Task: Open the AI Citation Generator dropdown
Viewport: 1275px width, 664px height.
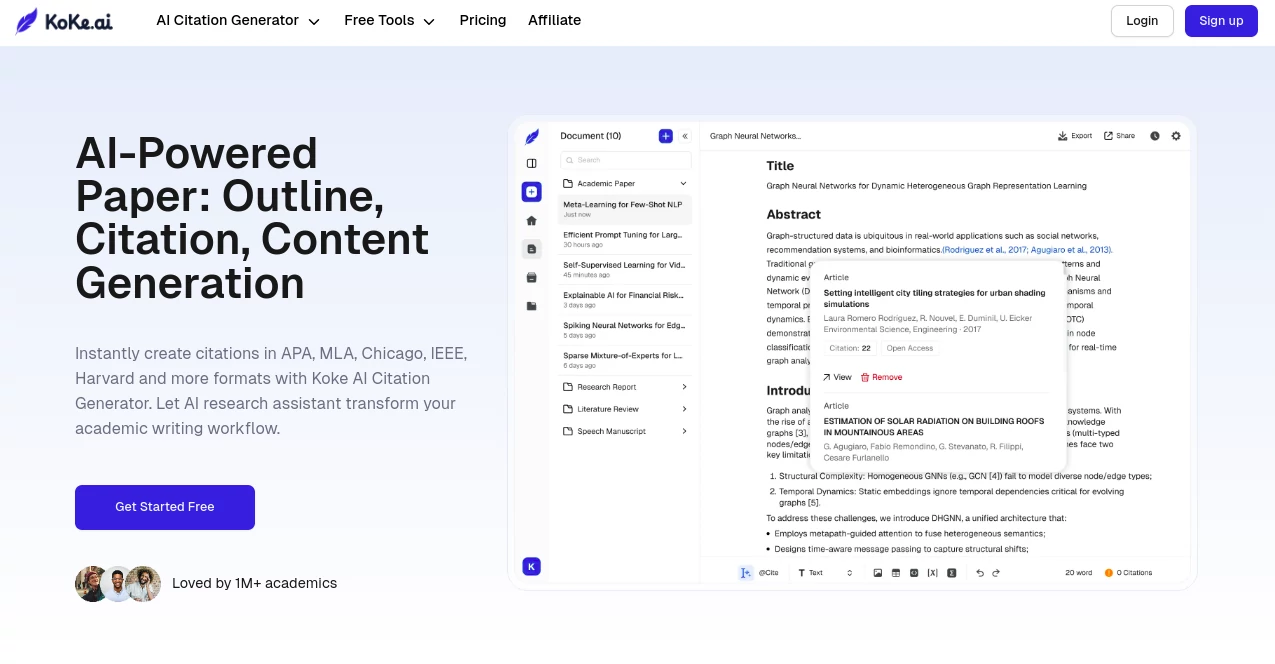Action: tap(238, 20)
